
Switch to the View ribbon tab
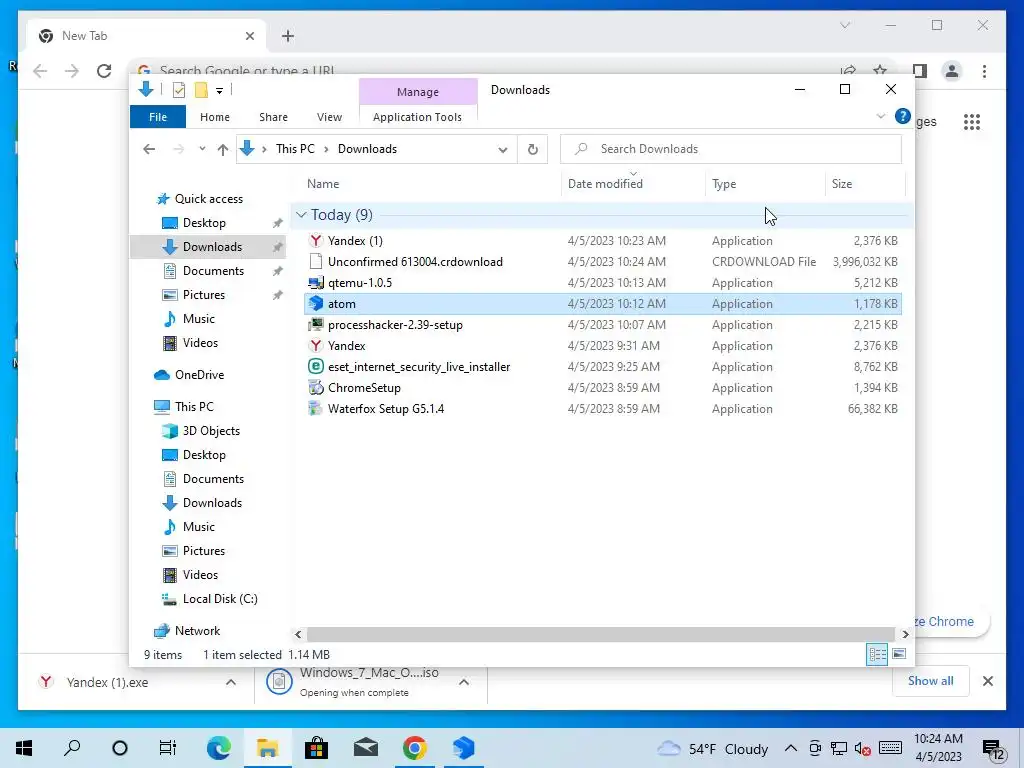(x=329, y=117)
